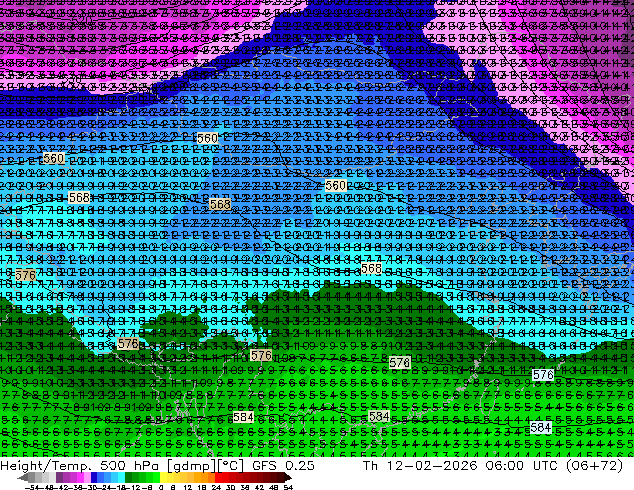Image resolution: width=634 pixels, height=490 pixels.
Task: Click the leftmost 576 contour label
Action: pyautogui.click(x=25, y=275)
